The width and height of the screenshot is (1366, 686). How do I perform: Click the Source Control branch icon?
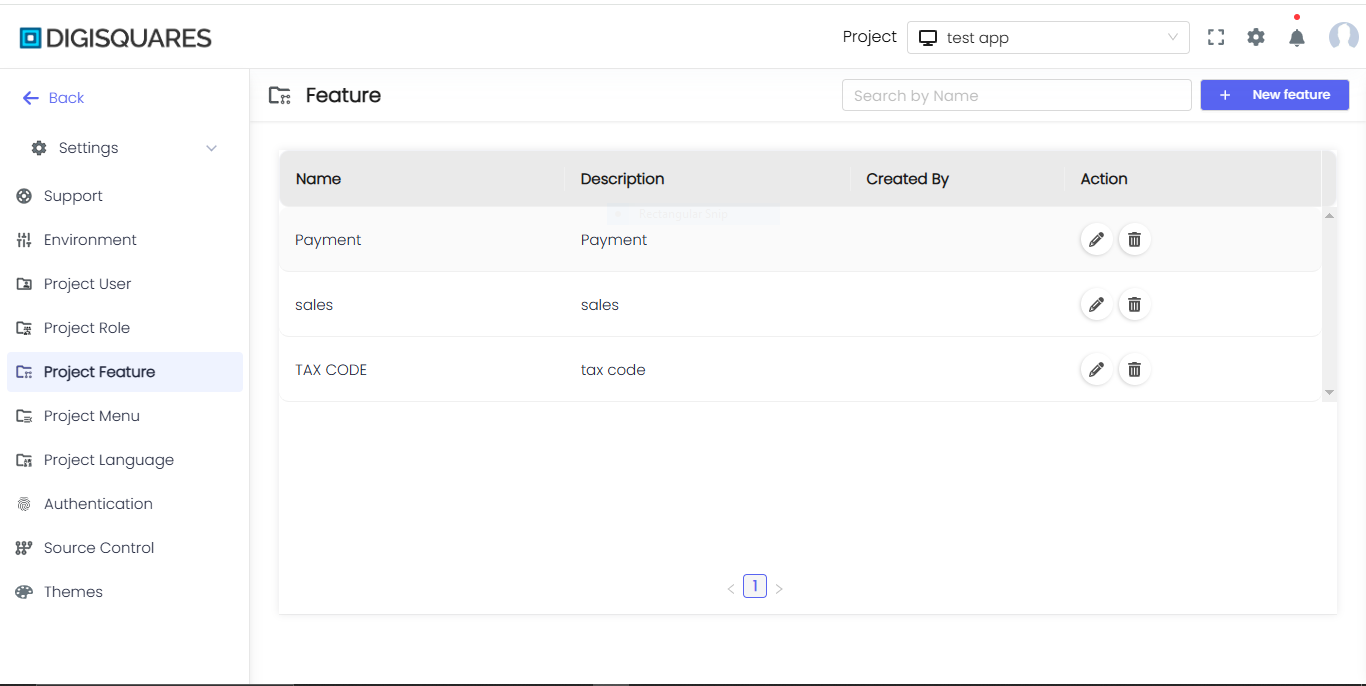[x=24, y=548]
